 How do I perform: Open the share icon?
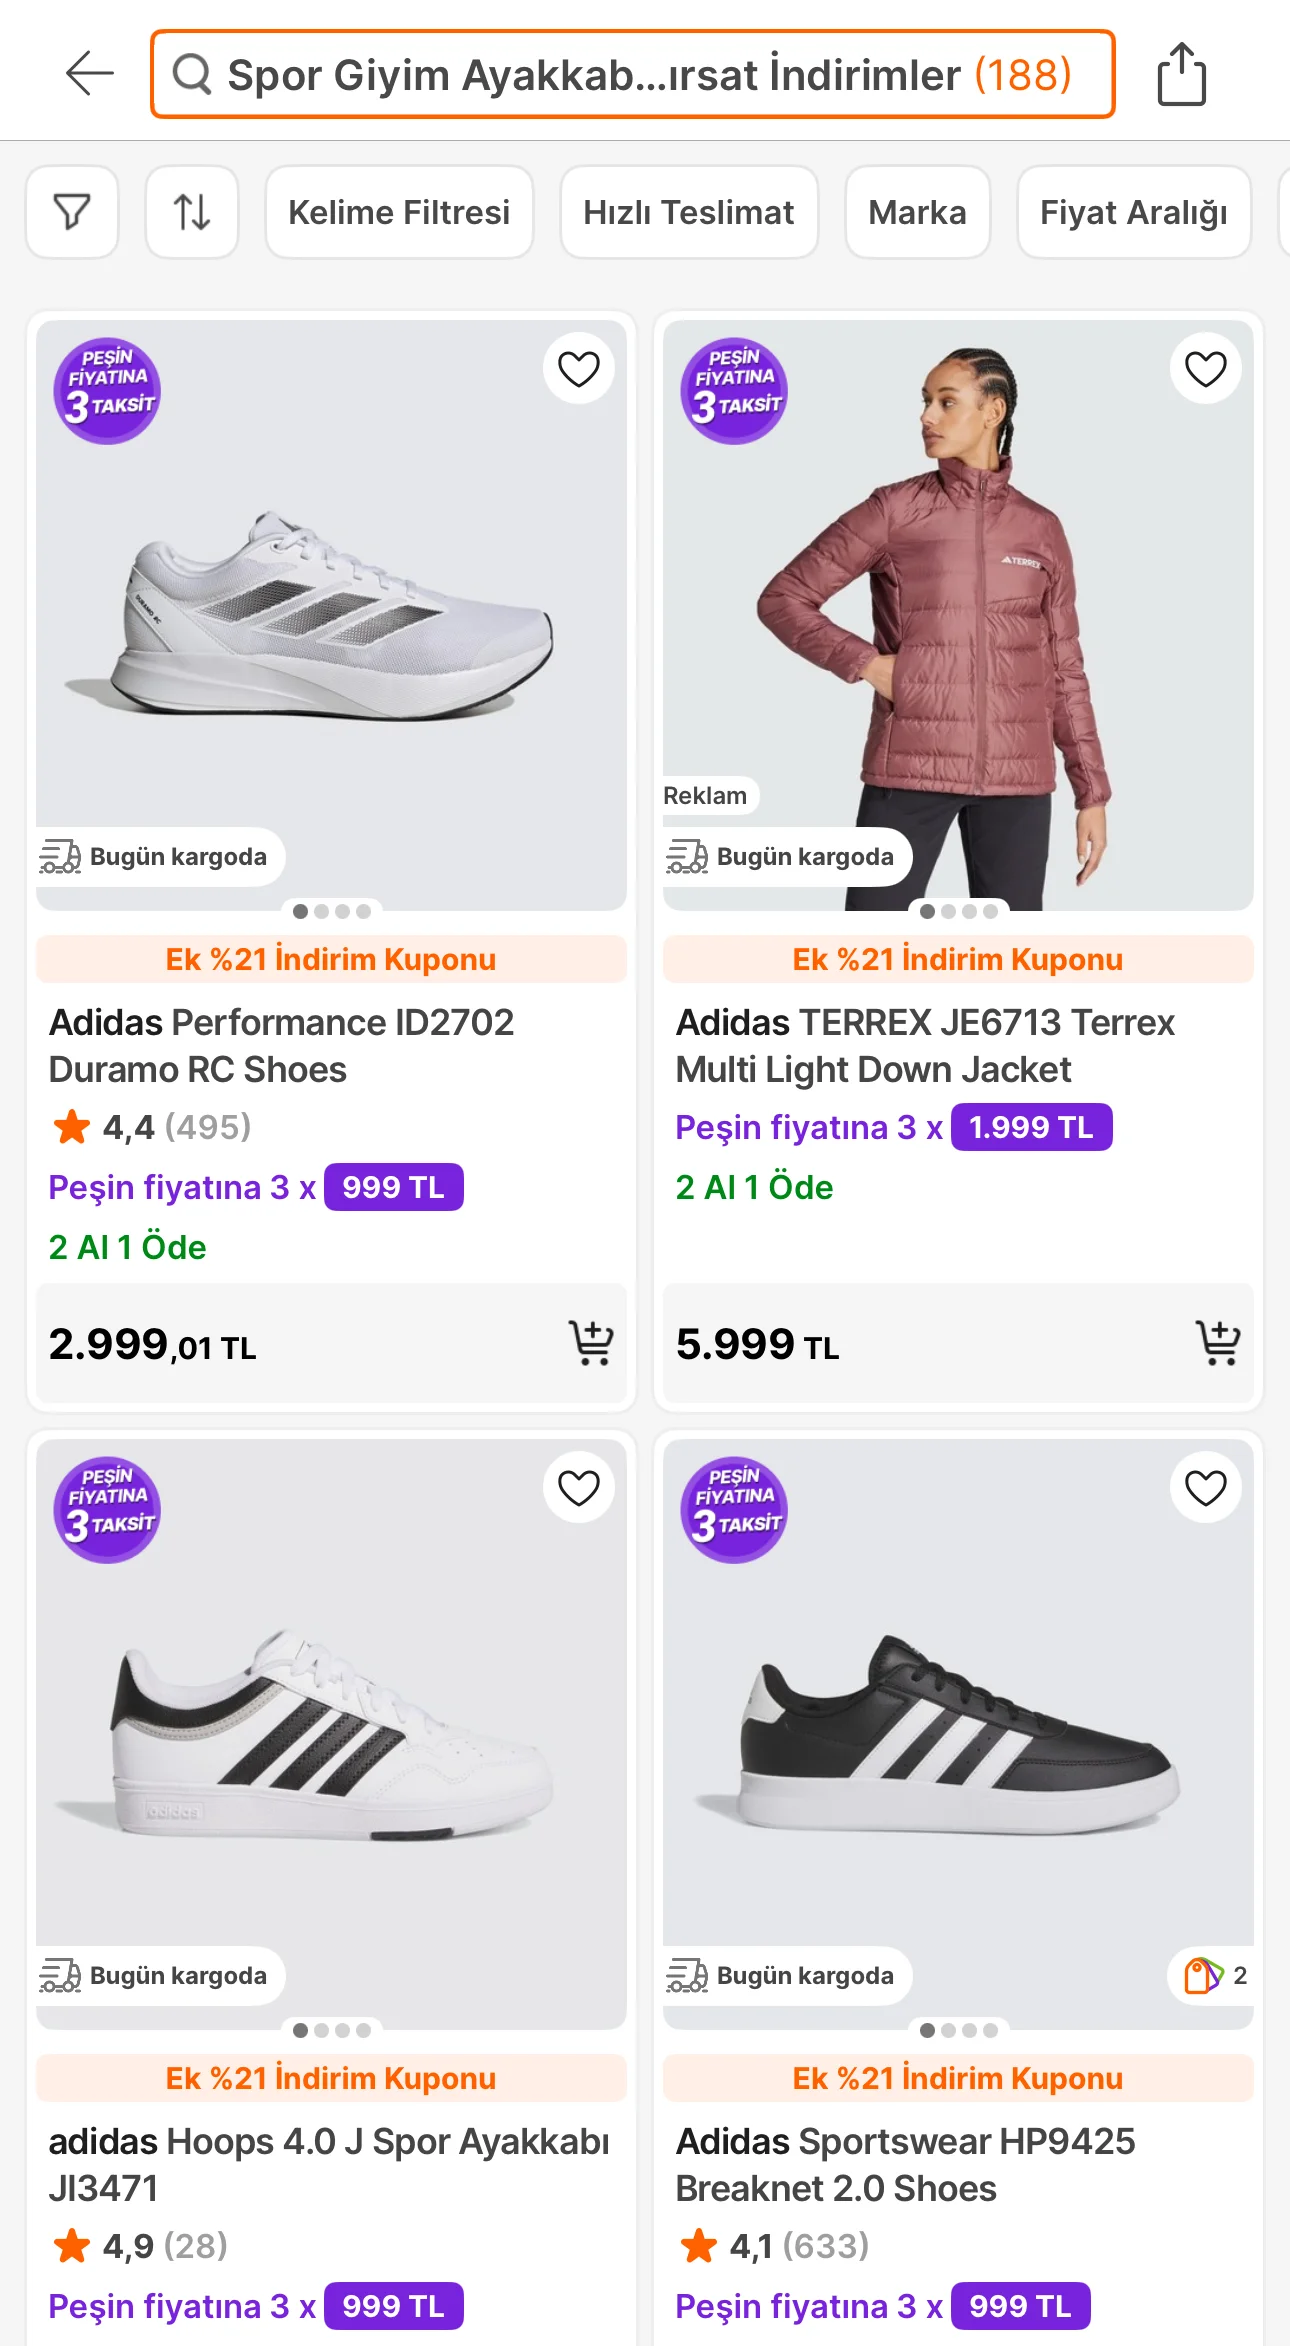[1181, 74]
